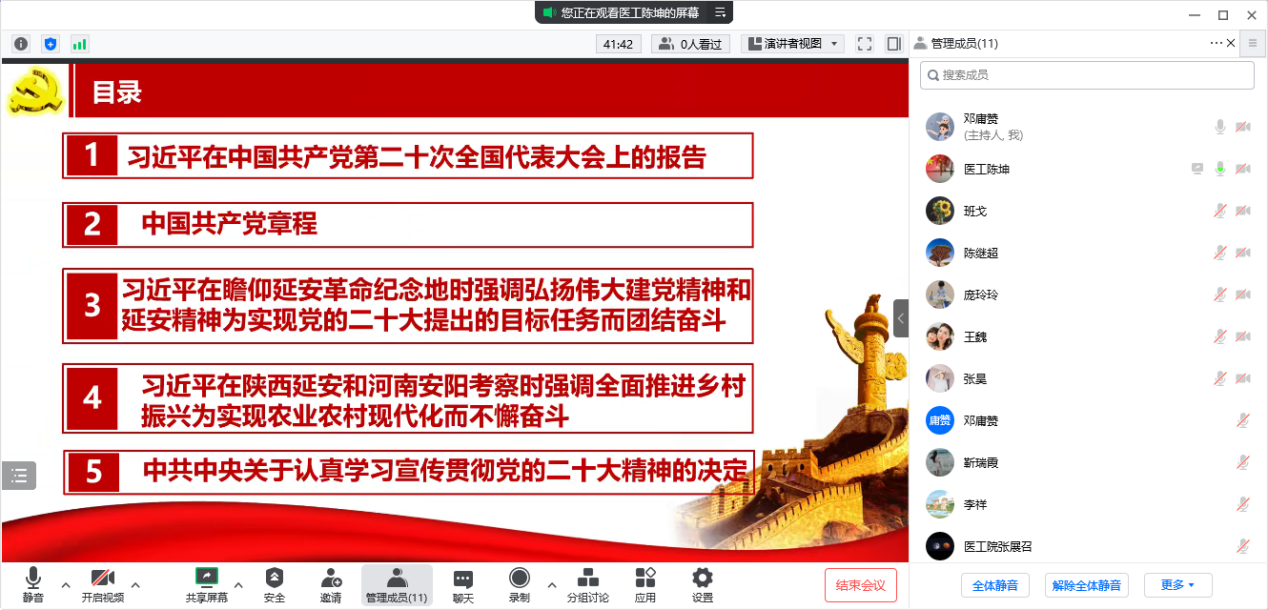Click the 全体静音 button
Viewport: 1268px width, 610px height.
point(995,585)
